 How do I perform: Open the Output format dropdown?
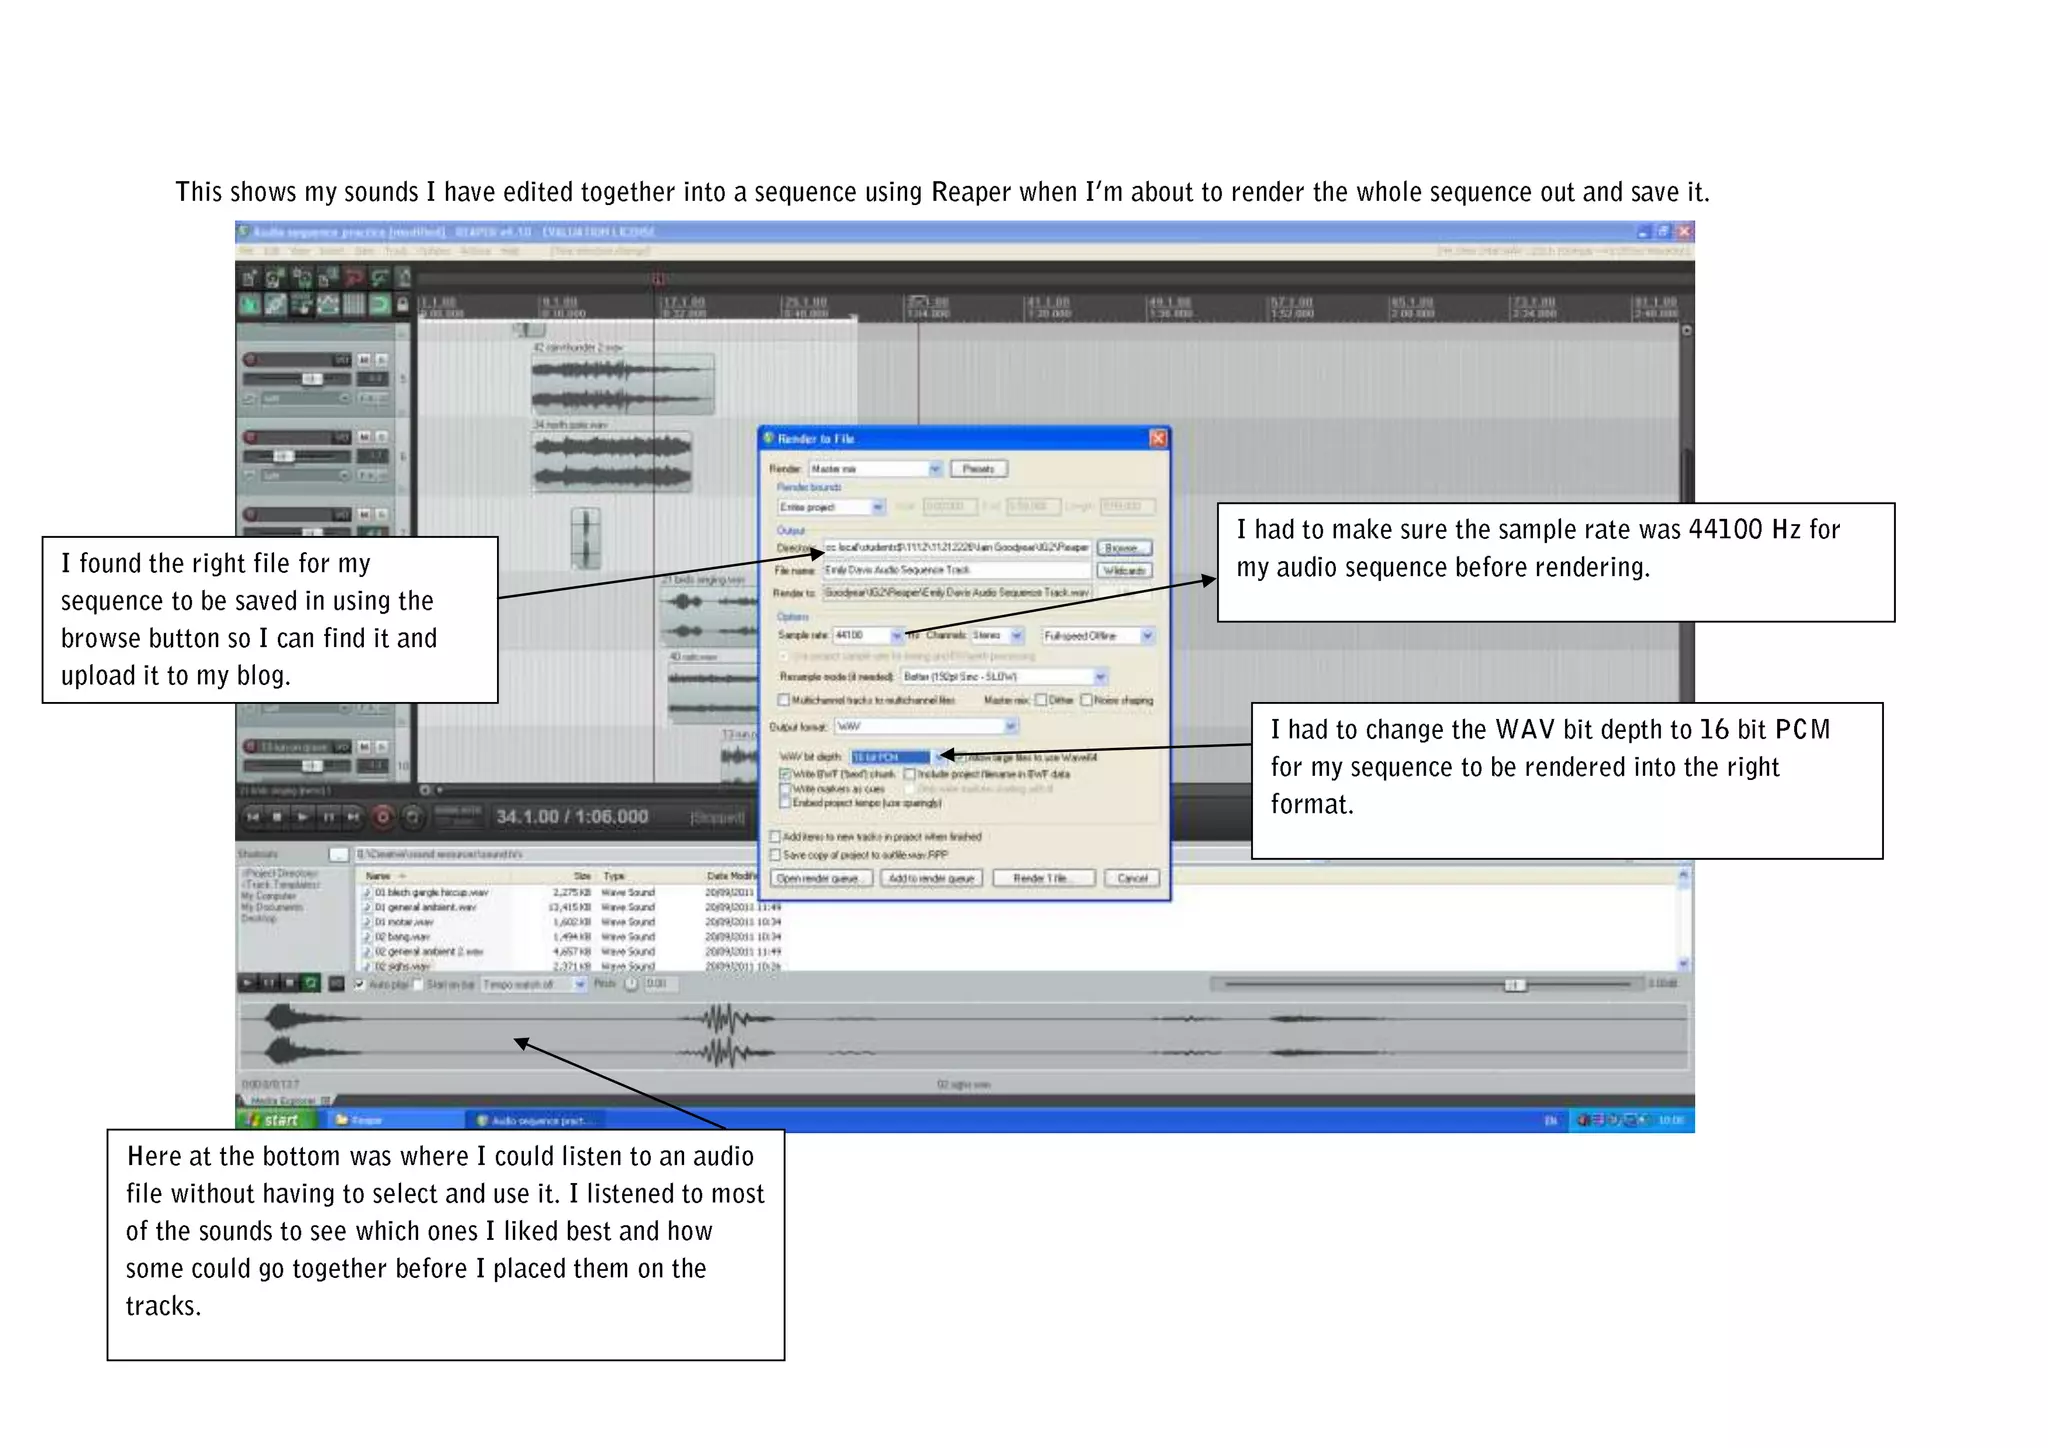(1011, 726)
